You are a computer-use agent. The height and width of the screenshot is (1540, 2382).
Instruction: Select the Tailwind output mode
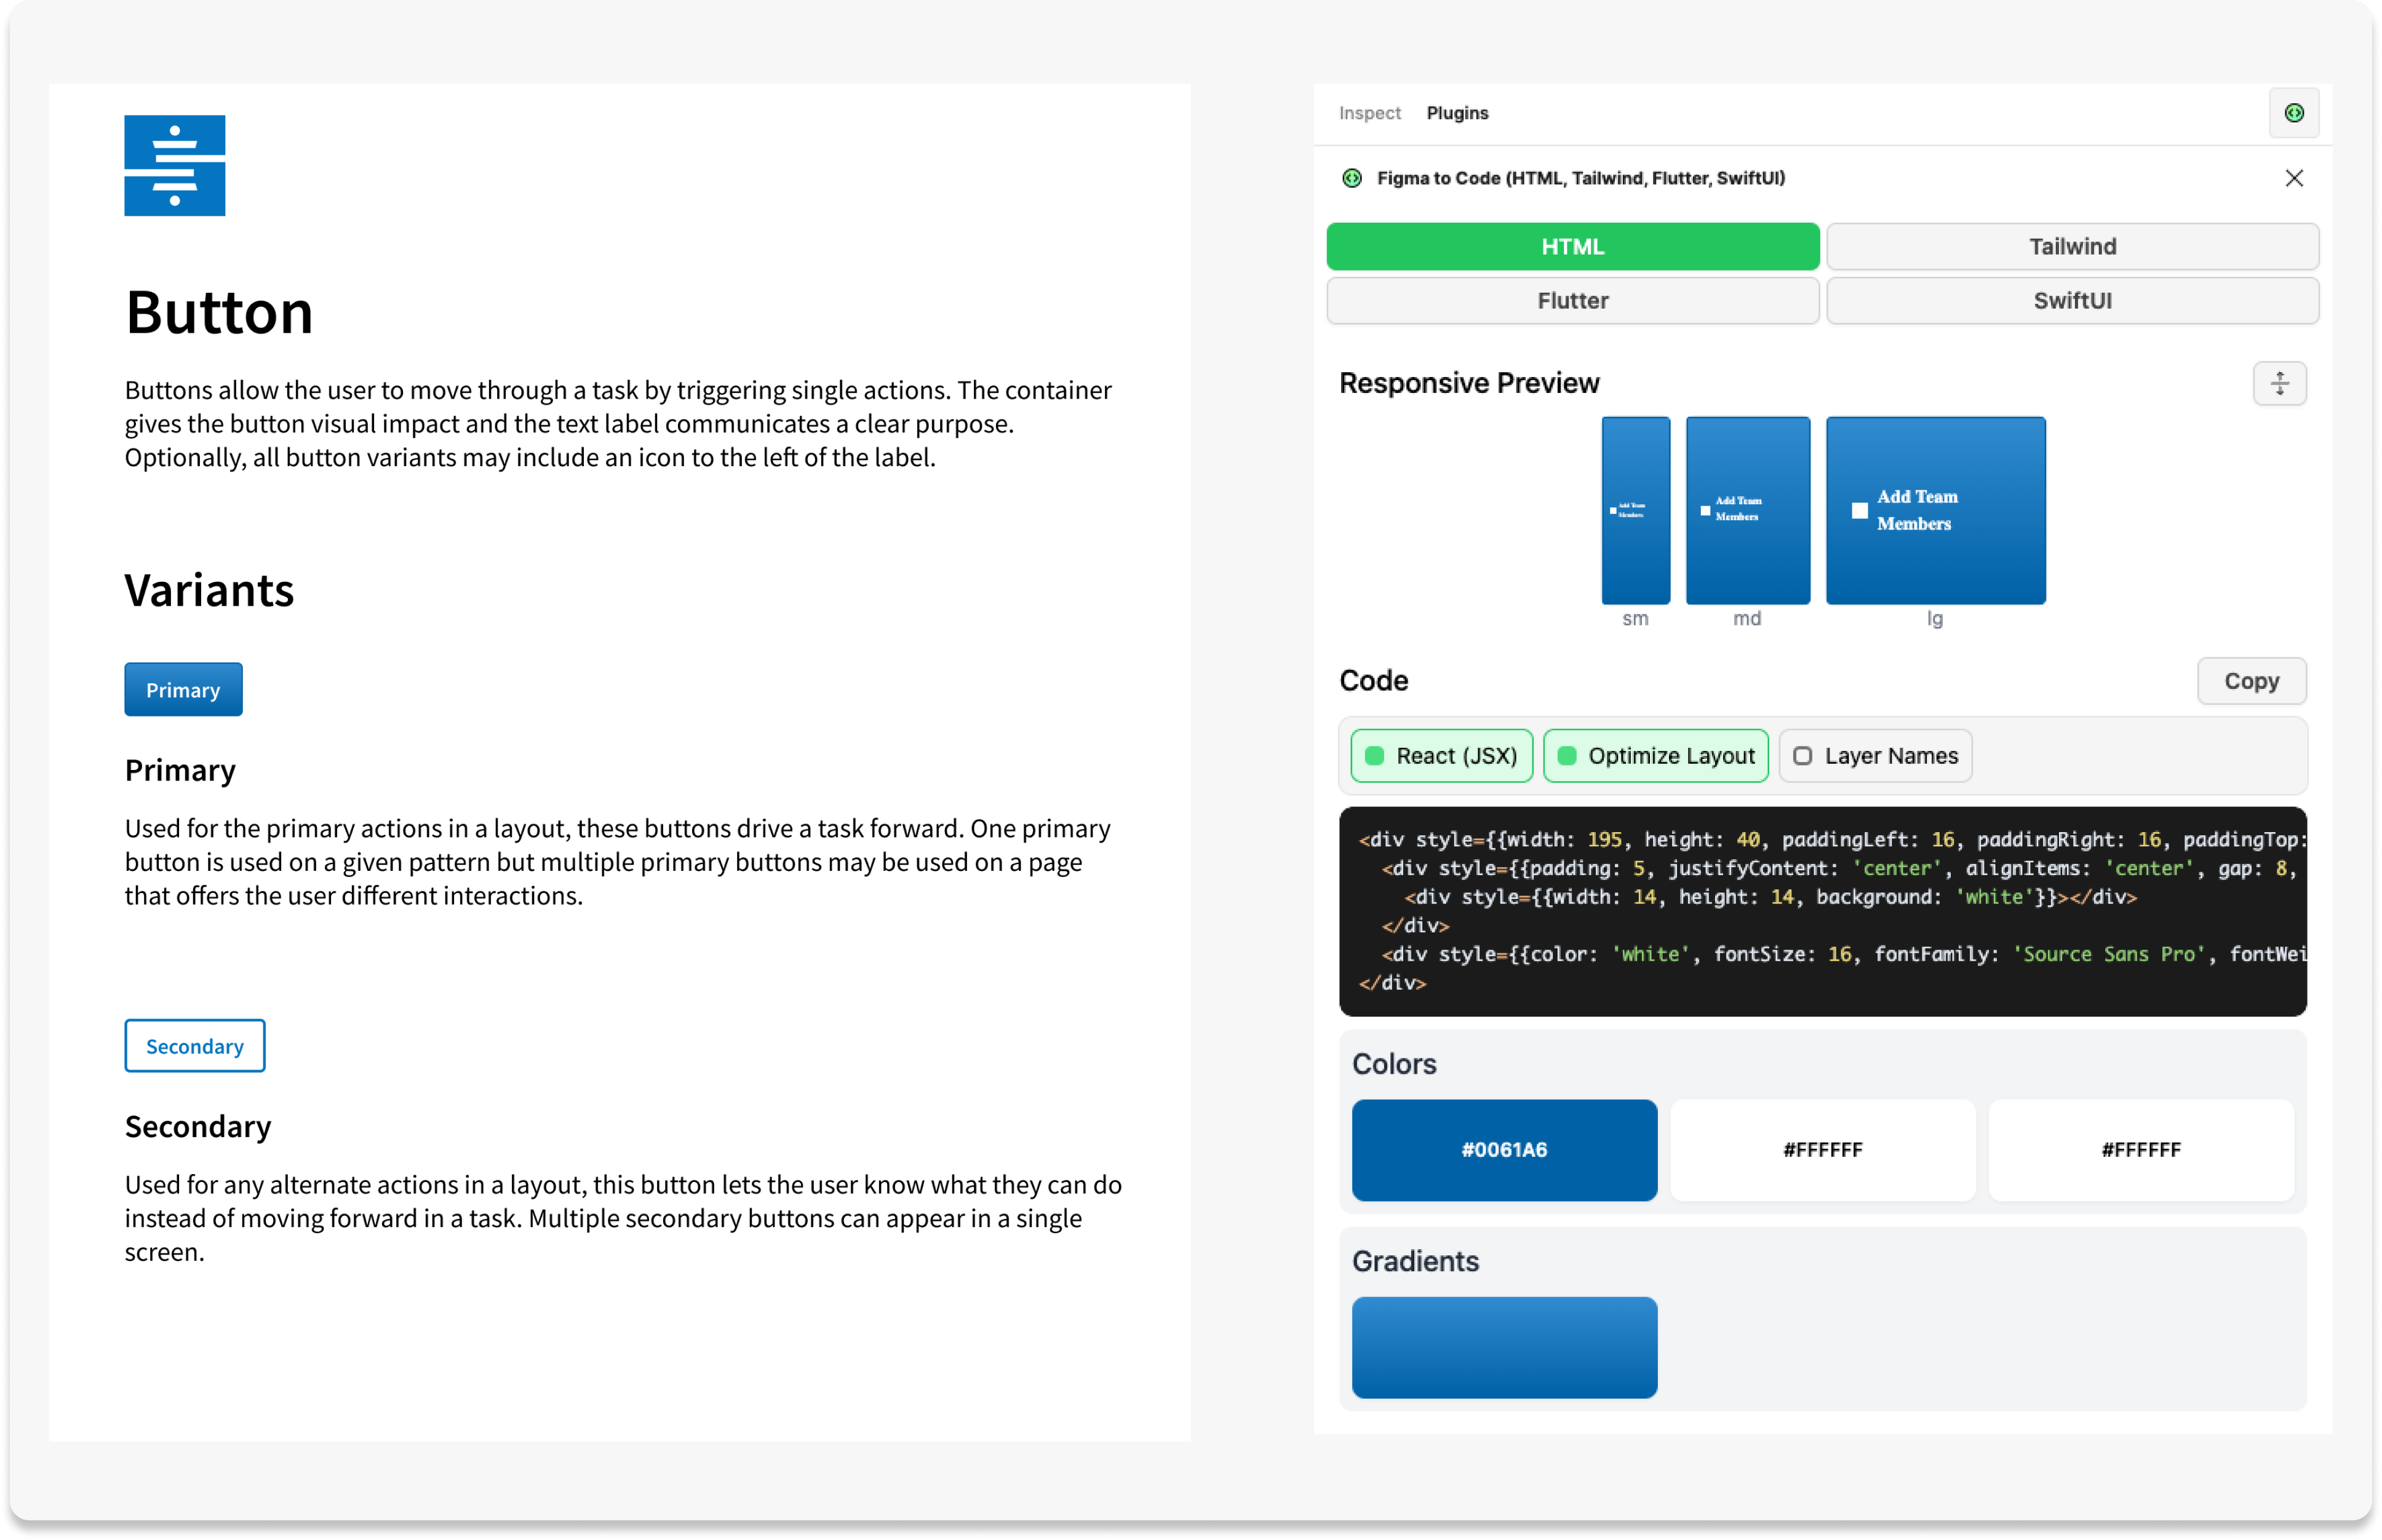tap(2072, 247)
